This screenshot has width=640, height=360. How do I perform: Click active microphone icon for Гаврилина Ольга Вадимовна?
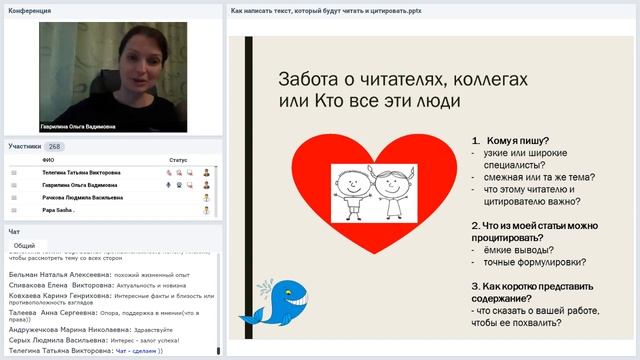point(169,185)
